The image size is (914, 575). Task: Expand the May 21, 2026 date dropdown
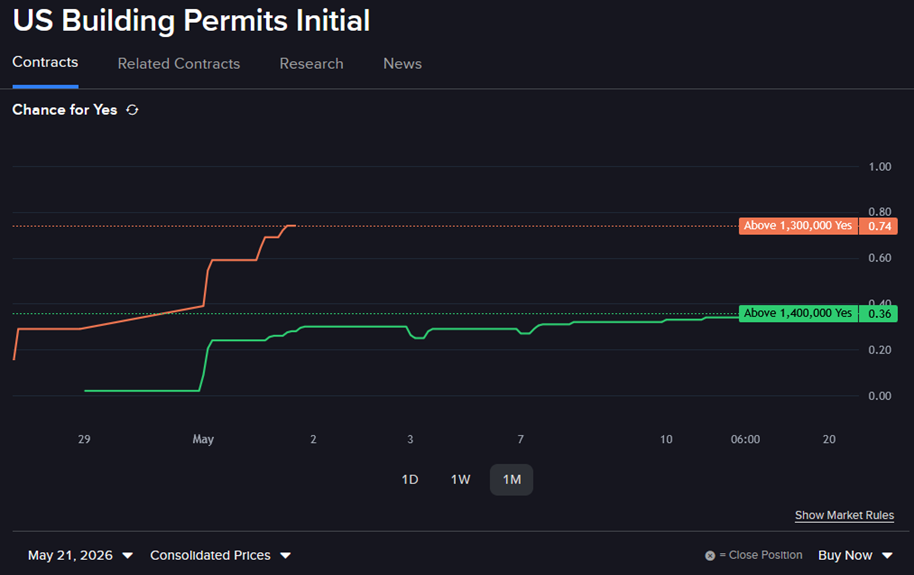(x=80, y=555)
